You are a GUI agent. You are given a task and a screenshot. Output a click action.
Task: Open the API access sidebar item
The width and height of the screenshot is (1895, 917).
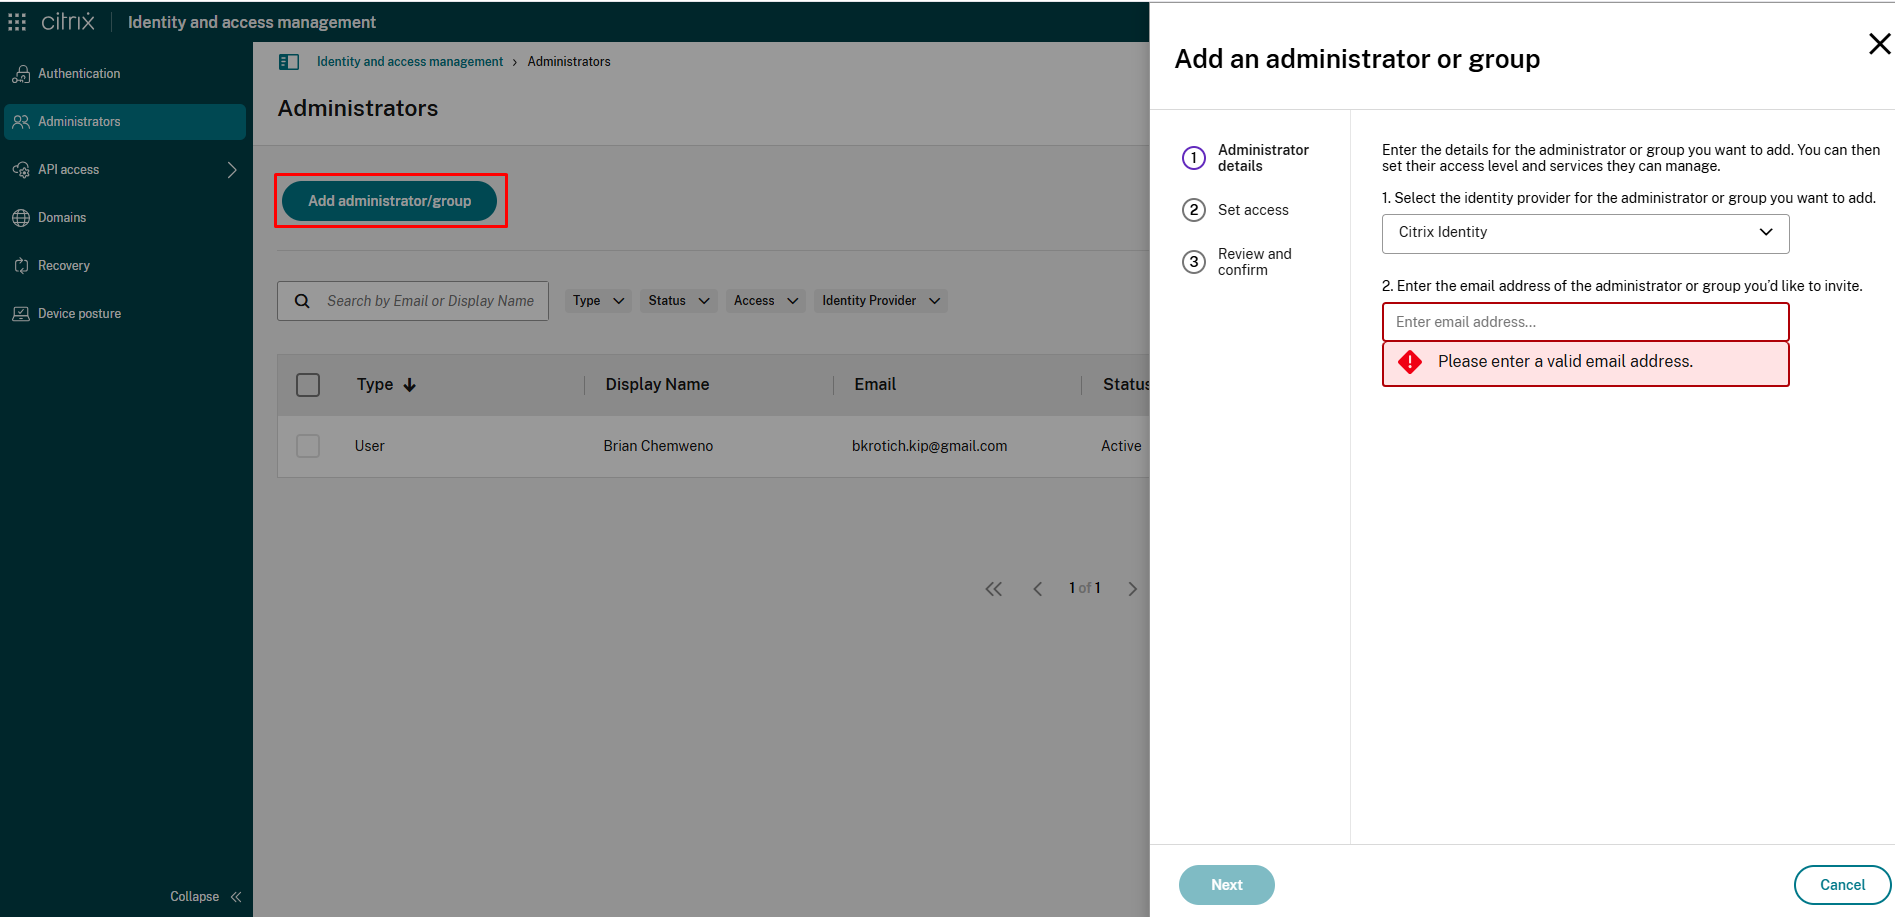pyautogui.click(x=67, y=169)
